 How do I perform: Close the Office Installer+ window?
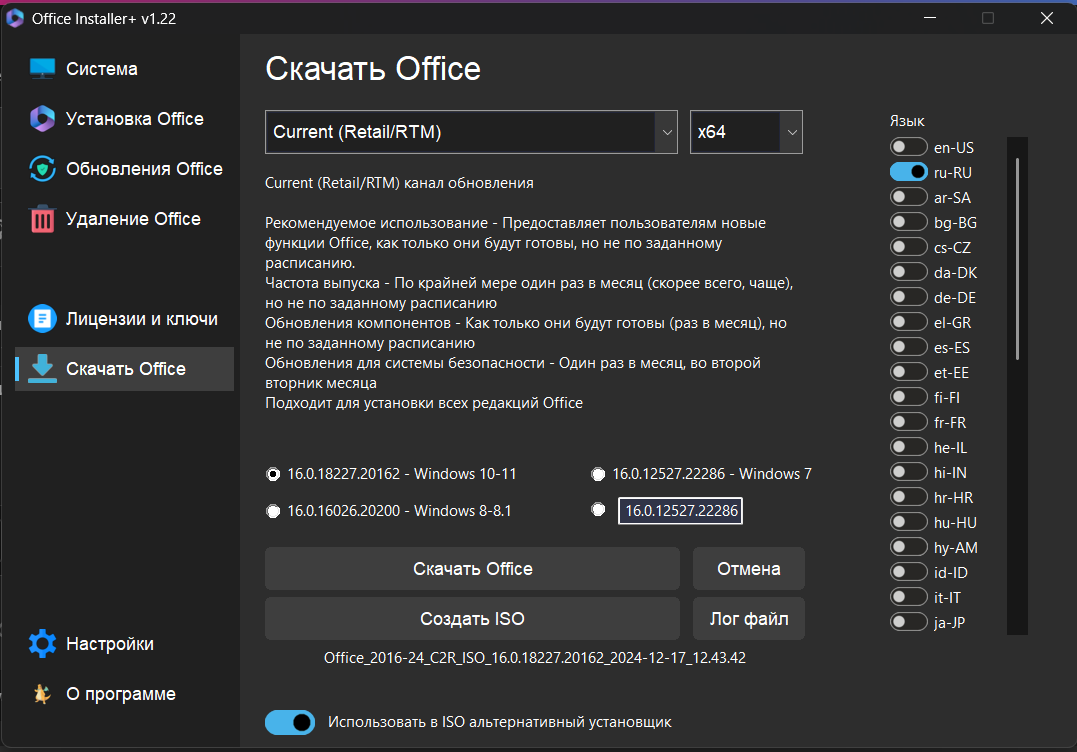(x=1047, y=18)
